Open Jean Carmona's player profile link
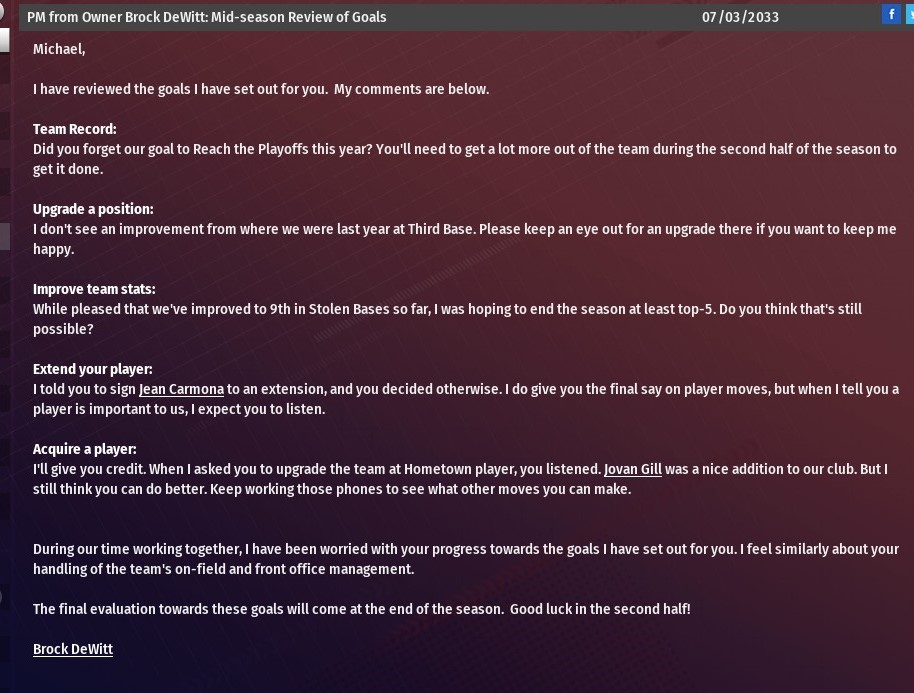Screen dimensions: 914x693 click(181, 389)
